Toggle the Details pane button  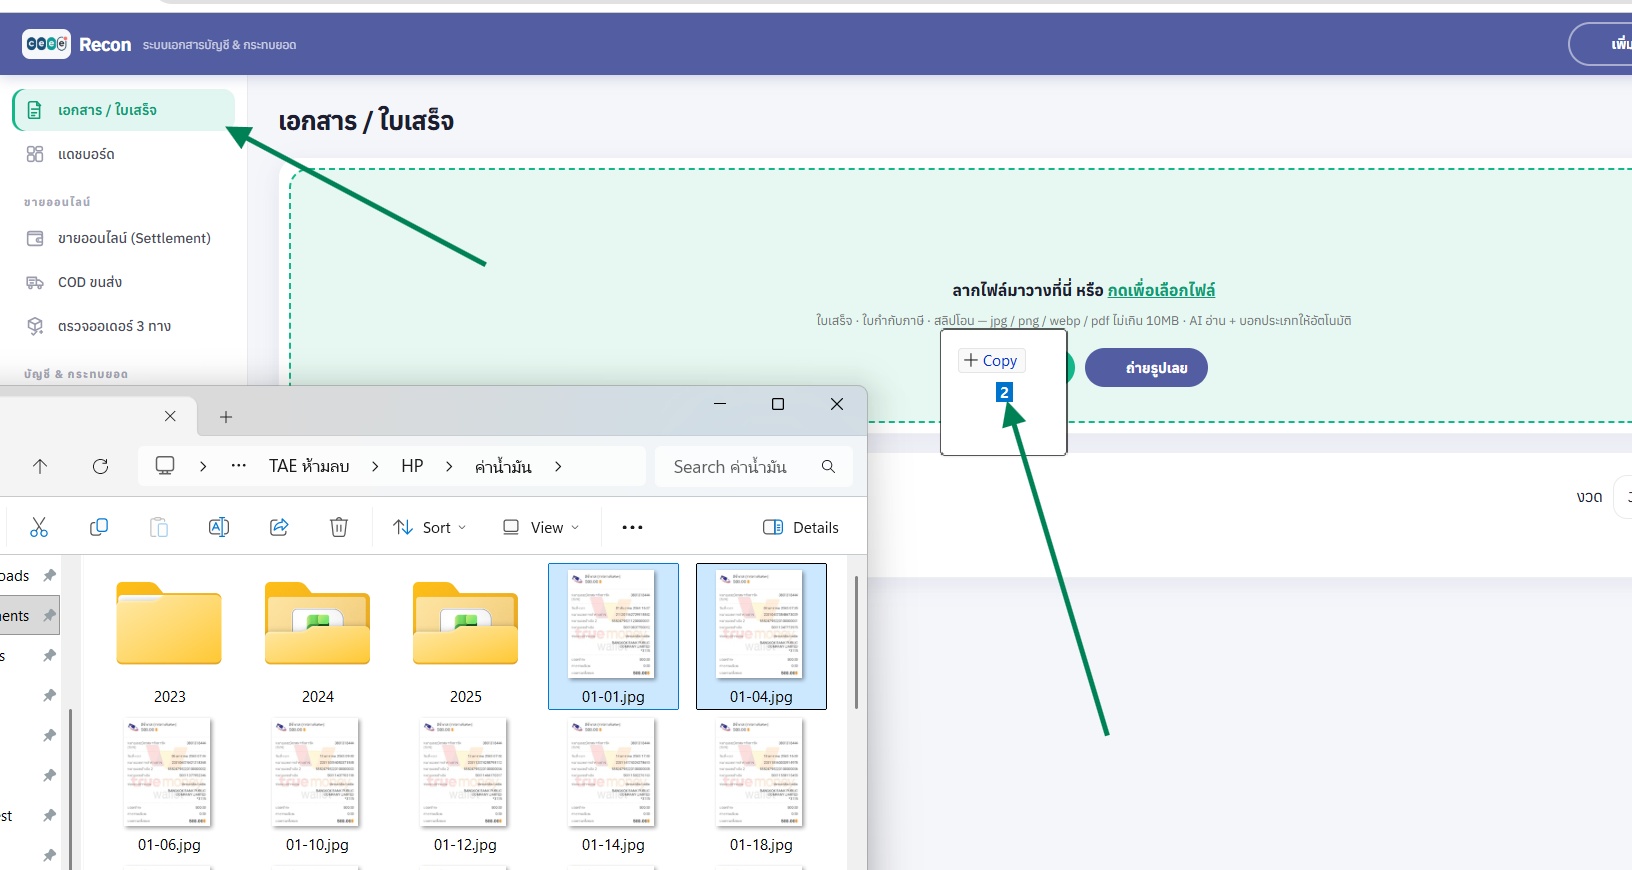pos(801,527)
